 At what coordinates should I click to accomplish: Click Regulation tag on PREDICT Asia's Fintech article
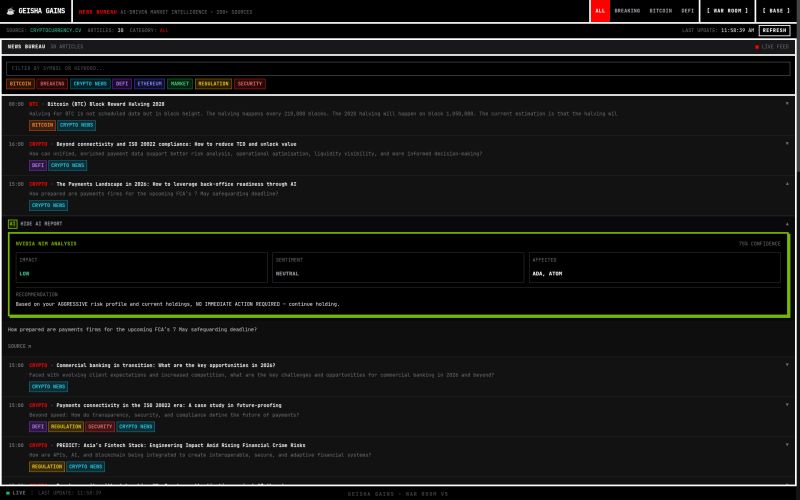[47, 467]
